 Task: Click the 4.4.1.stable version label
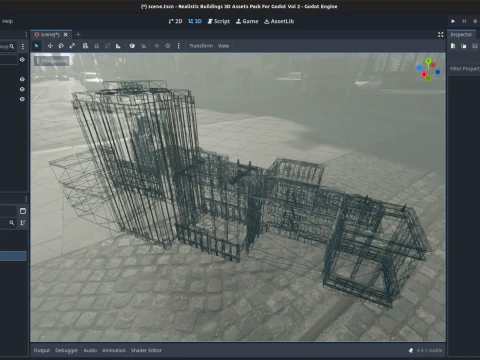tap(429, 350)
